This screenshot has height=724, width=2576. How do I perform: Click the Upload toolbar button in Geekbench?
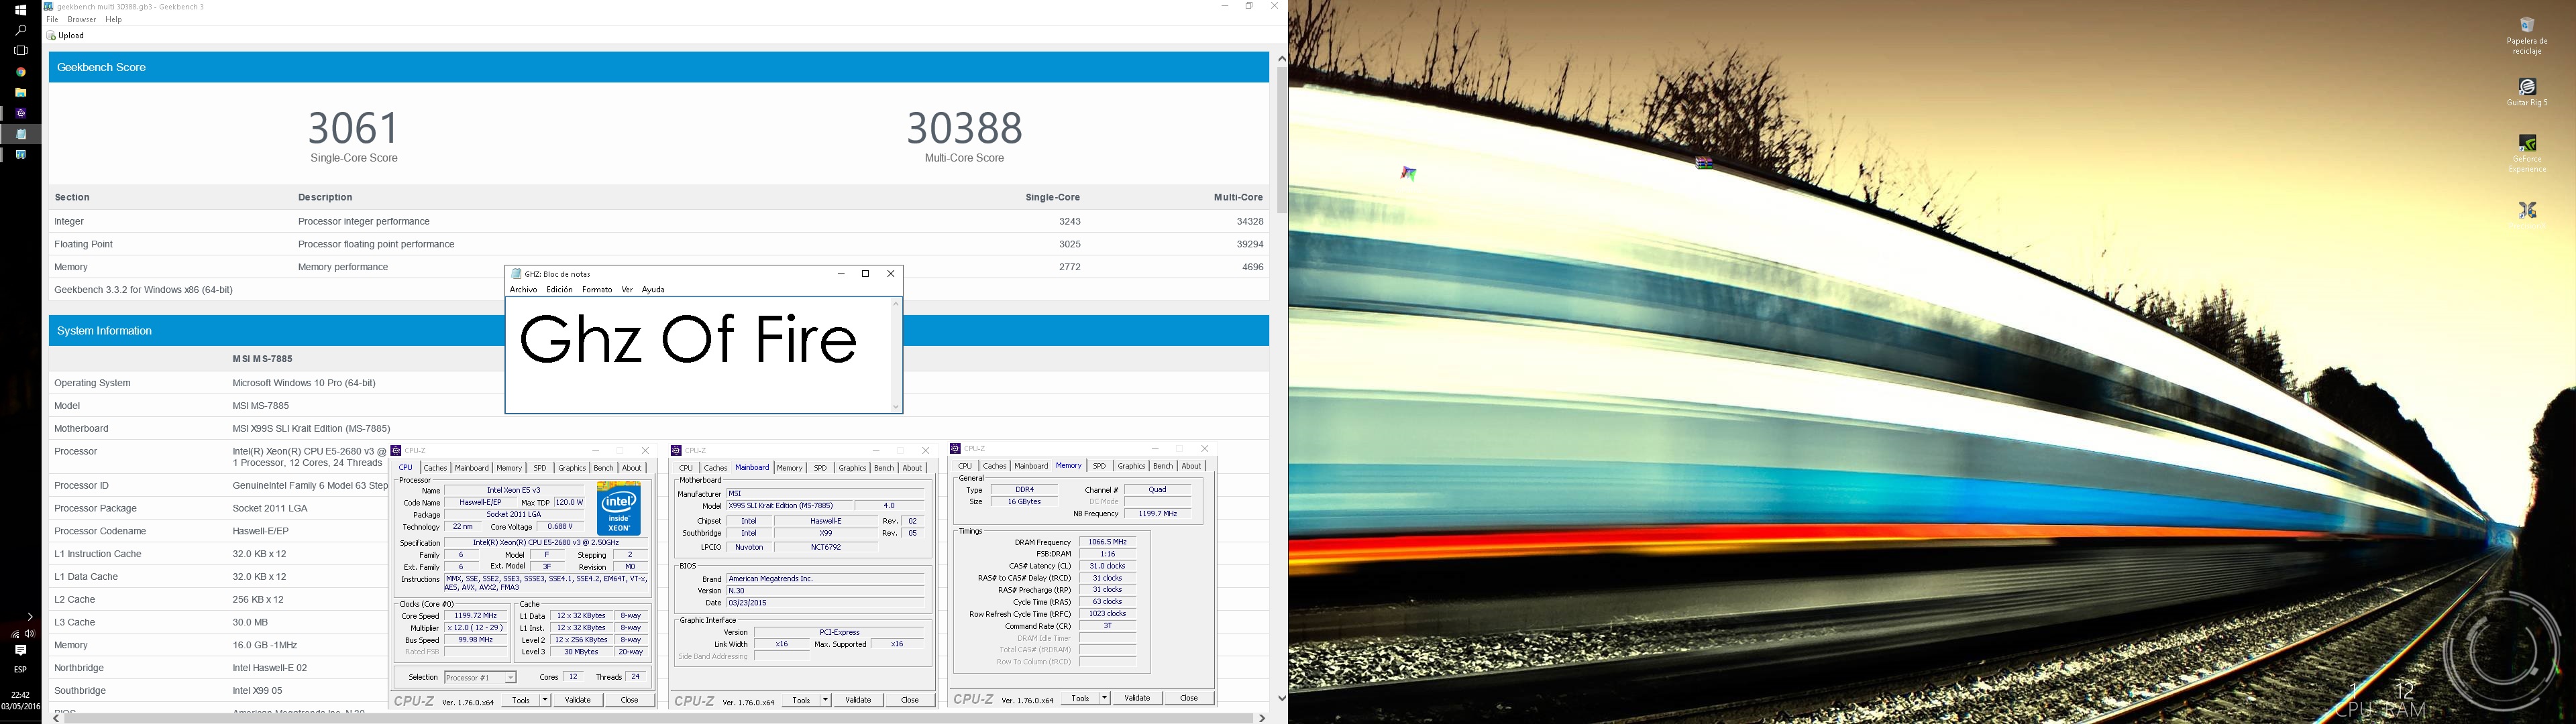[x=66, y=36]
